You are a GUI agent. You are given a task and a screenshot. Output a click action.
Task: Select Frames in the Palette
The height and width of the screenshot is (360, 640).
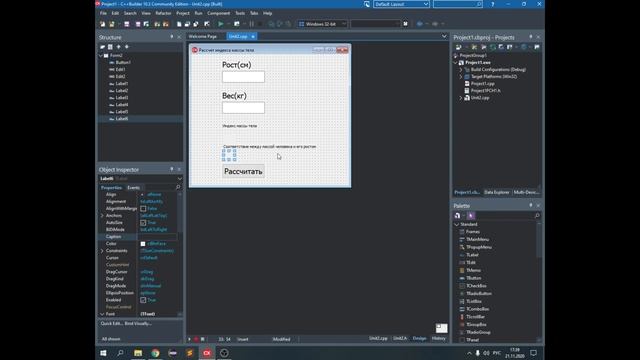pyautogui.click(x=473, y=231)
